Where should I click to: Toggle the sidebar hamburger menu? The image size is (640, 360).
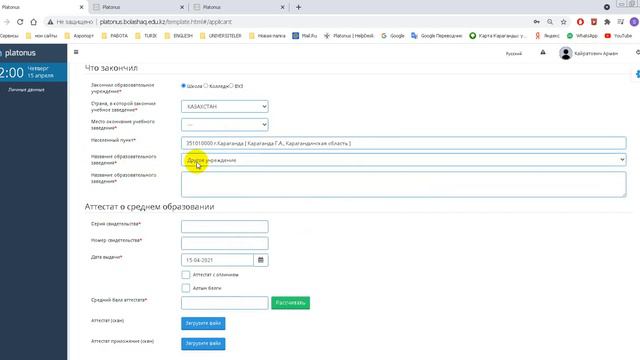[x=76, y=52]
